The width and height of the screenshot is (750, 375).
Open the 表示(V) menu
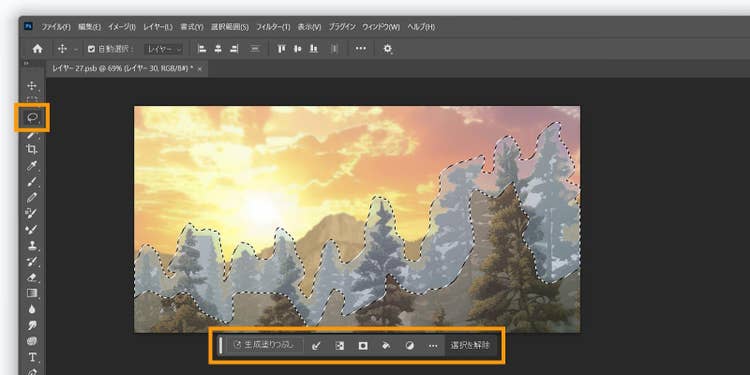[x=309, y=27]
